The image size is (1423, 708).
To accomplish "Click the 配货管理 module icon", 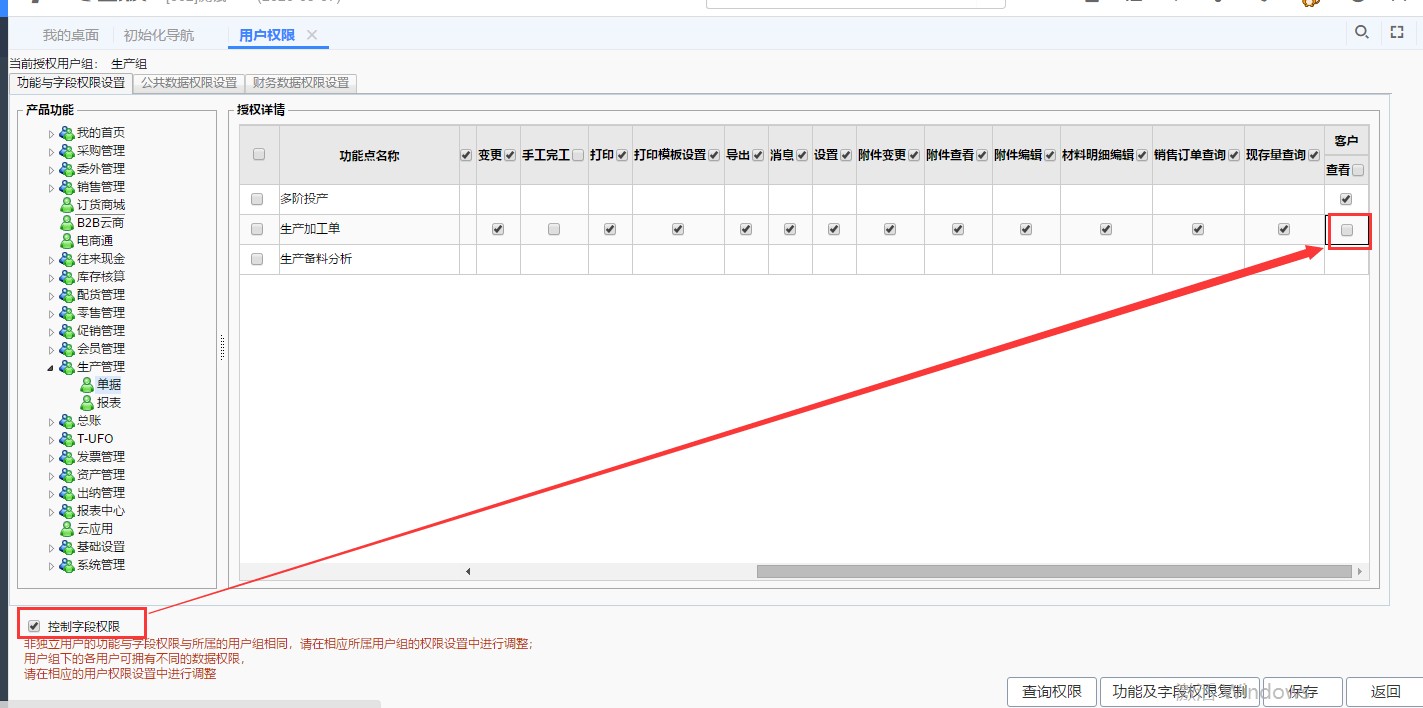I will click(x=67, y=295).
